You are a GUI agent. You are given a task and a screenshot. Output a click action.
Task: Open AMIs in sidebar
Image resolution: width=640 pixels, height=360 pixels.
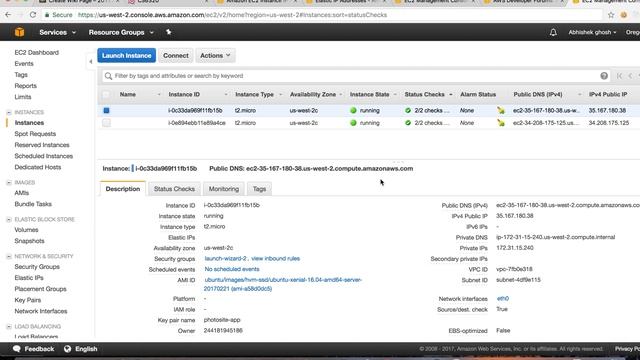22,193
